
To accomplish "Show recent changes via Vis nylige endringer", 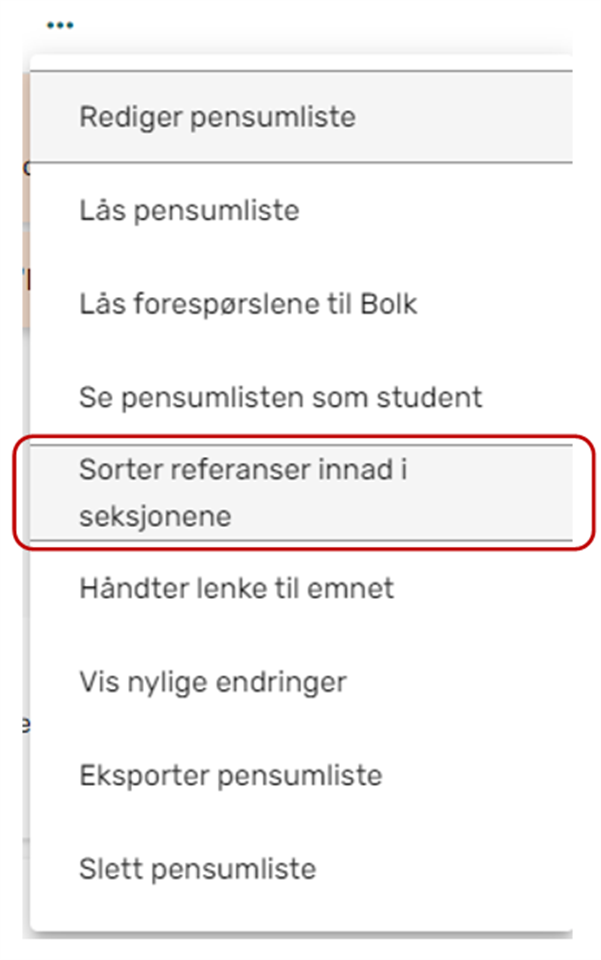I will pyautogui.click(x=212, y=682).
